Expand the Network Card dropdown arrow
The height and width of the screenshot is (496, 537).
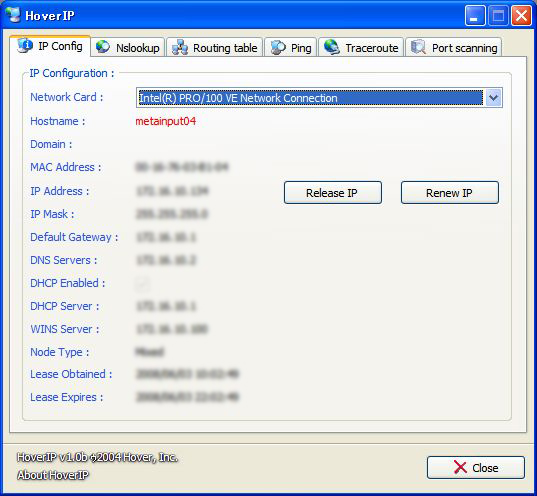pos(493,98)
